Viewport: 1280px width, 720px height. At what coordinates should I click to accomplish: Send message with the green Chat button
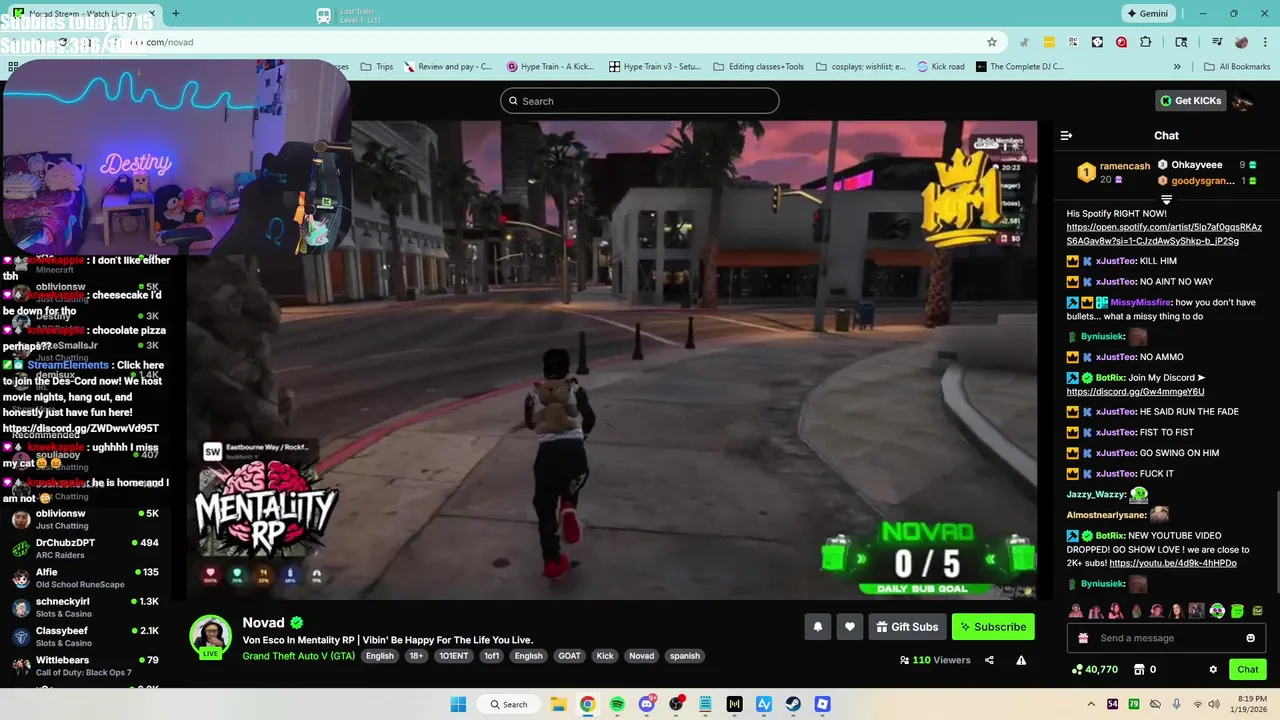(x=1248, y=669)
